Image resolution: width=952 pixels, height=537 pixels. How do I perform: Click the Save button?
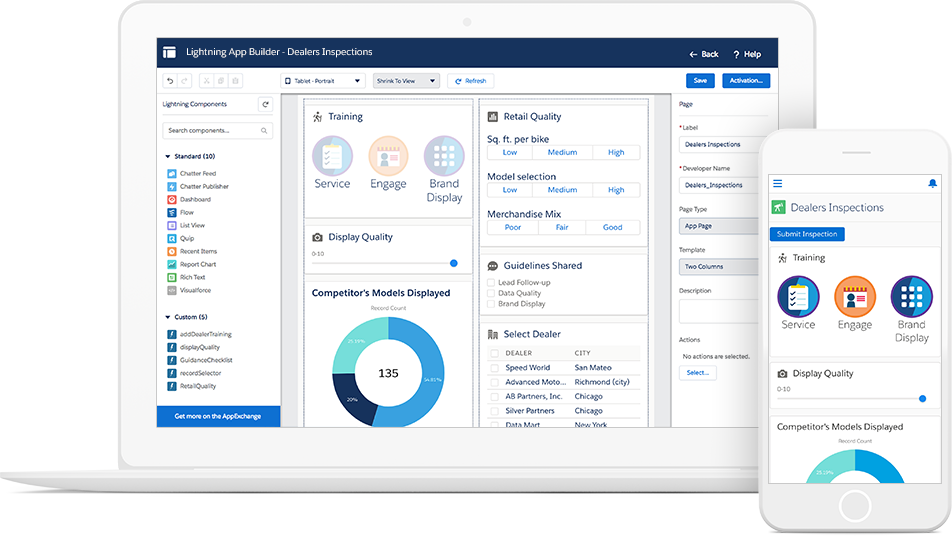700,81
